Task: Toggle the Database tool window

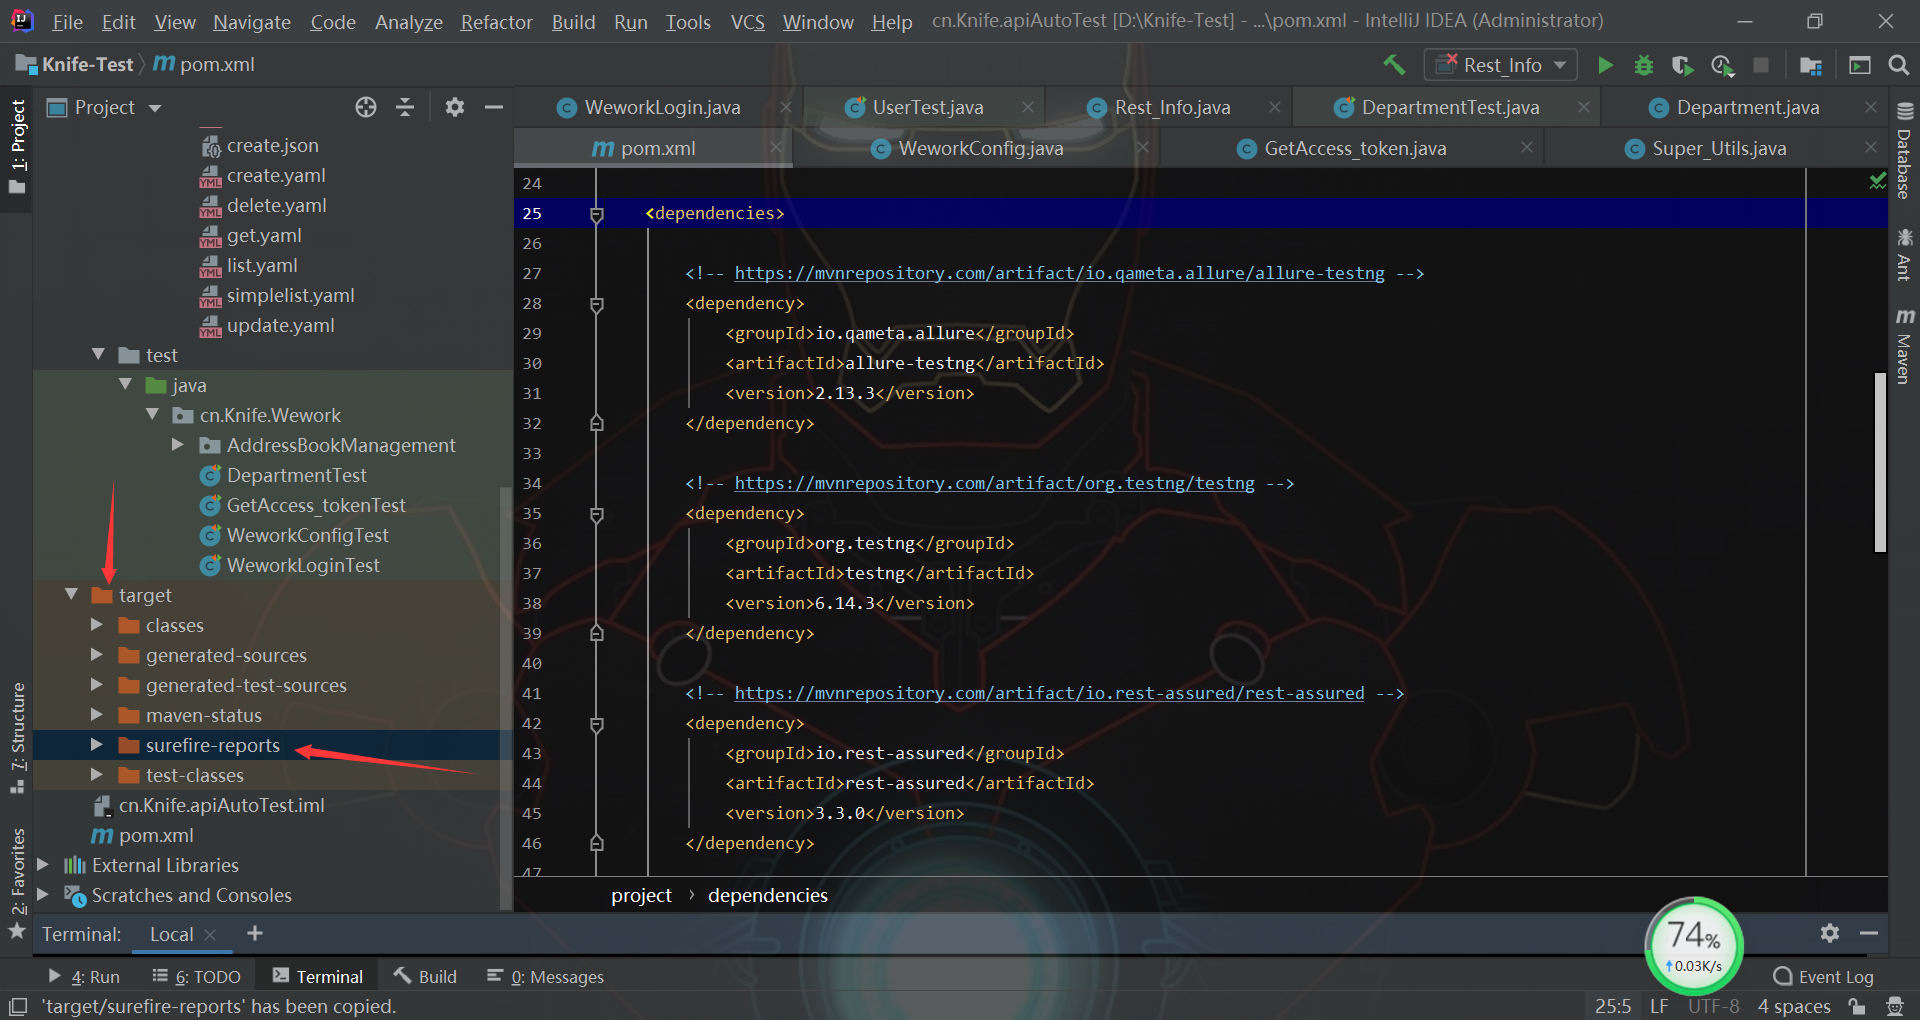Action: tap(1904, 152)
